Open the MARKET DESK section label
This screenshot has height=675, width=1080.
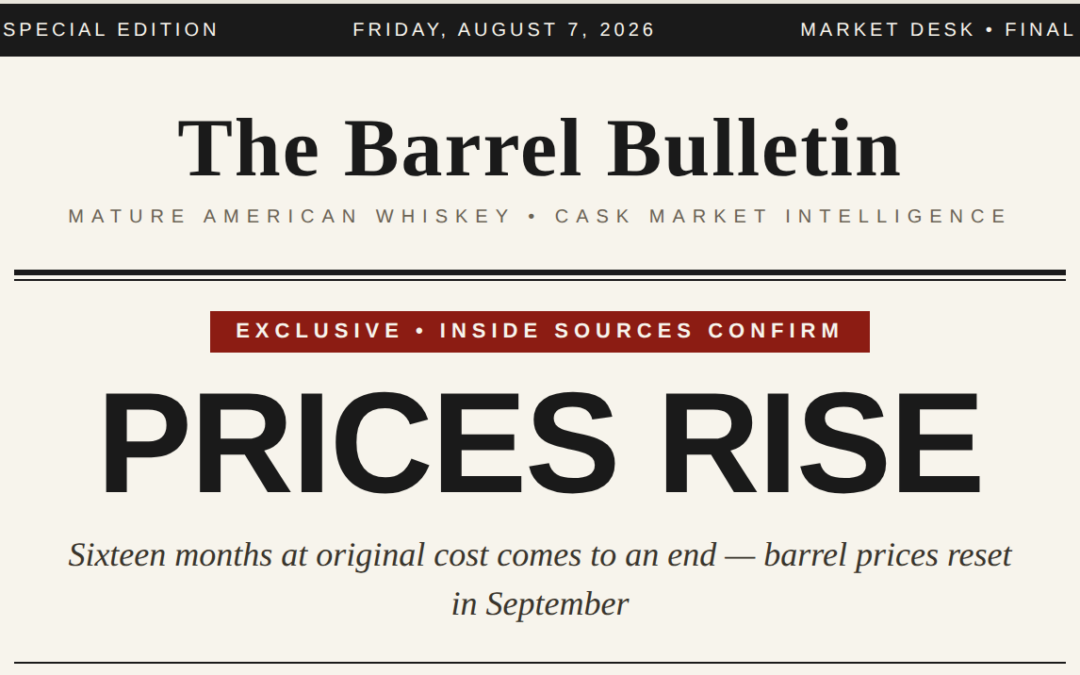(x=887, y=30)
